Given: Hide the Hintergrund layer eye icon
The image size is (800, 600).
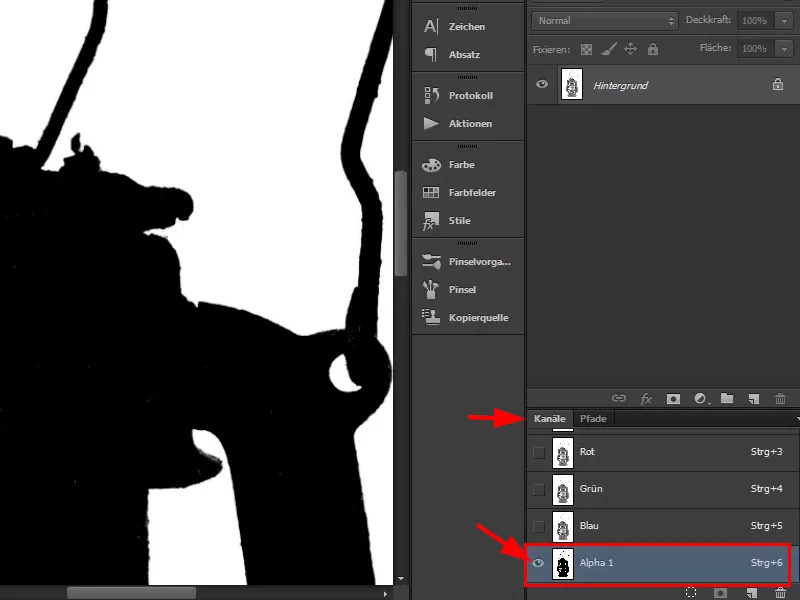Looking at the screenshot, I should tap(542, 84).
